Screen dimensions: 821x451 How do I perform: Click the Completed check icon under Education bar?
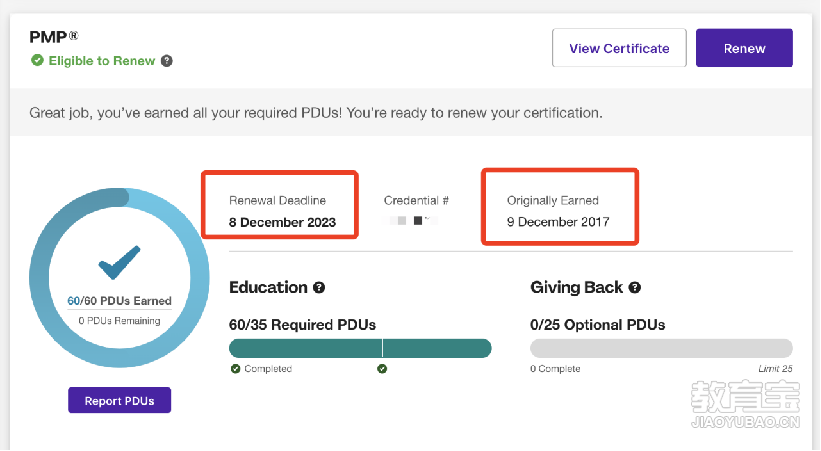236,369
